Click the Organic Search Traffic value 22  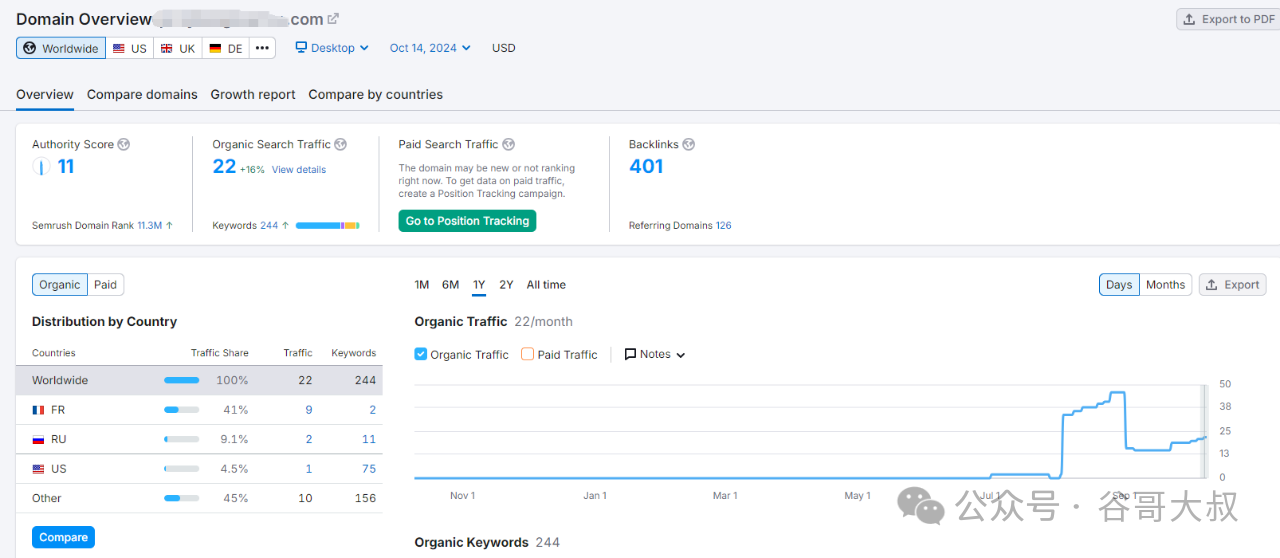[224, 166]
